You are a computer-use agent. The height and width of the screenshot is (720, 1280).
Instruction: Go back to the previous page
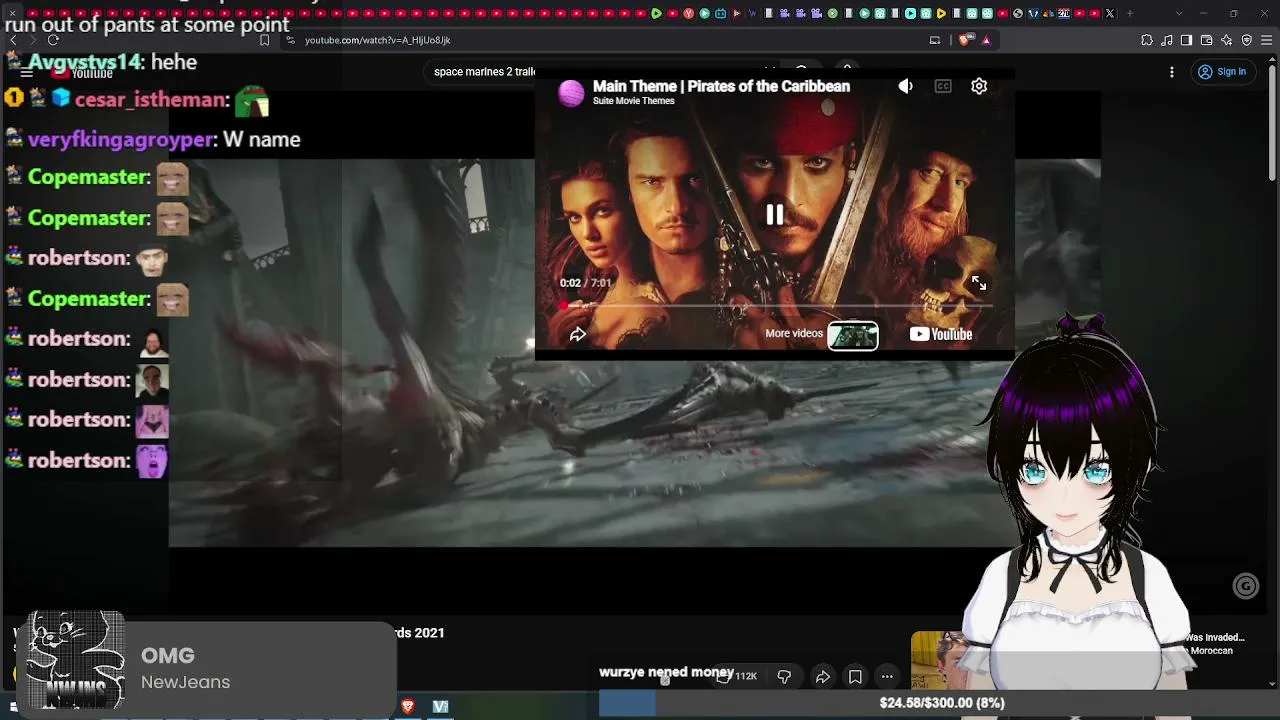(x=13, y=40)
